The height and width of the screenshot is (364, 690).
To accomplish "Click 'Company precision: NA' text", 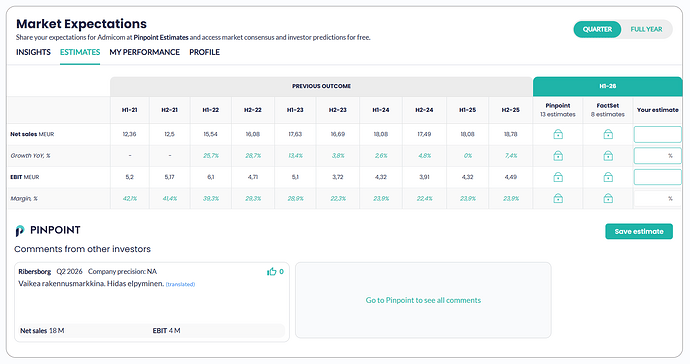I will click(x=122, y=272).
